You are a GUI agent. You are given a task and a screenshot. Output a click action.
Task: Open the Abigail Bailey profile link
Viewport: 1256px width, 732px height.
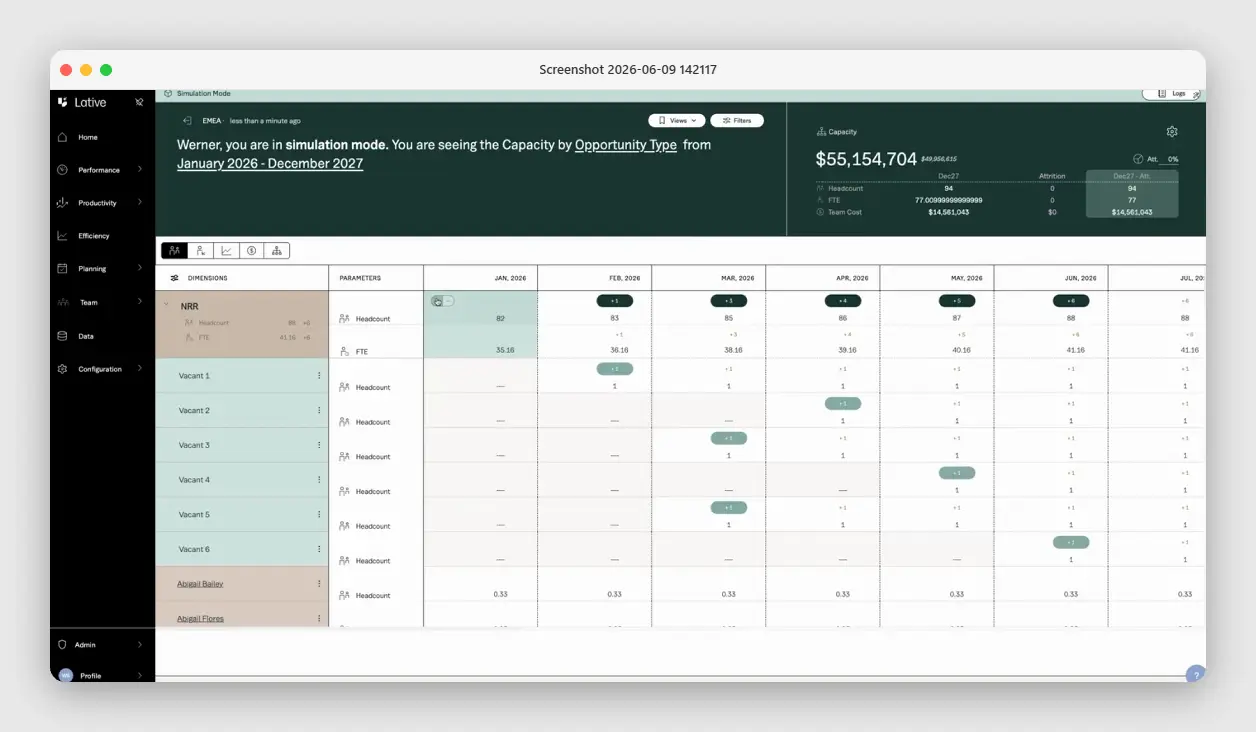pos(200,584)
